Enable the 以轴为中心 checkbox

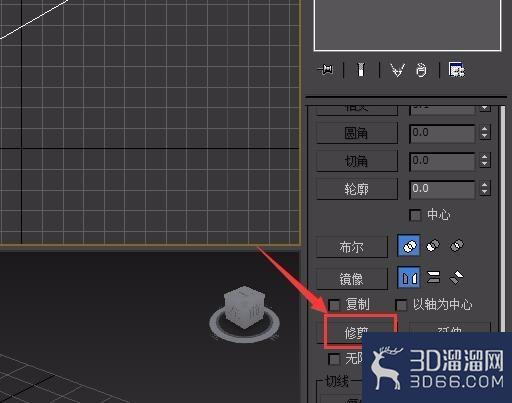click(401, 305)
